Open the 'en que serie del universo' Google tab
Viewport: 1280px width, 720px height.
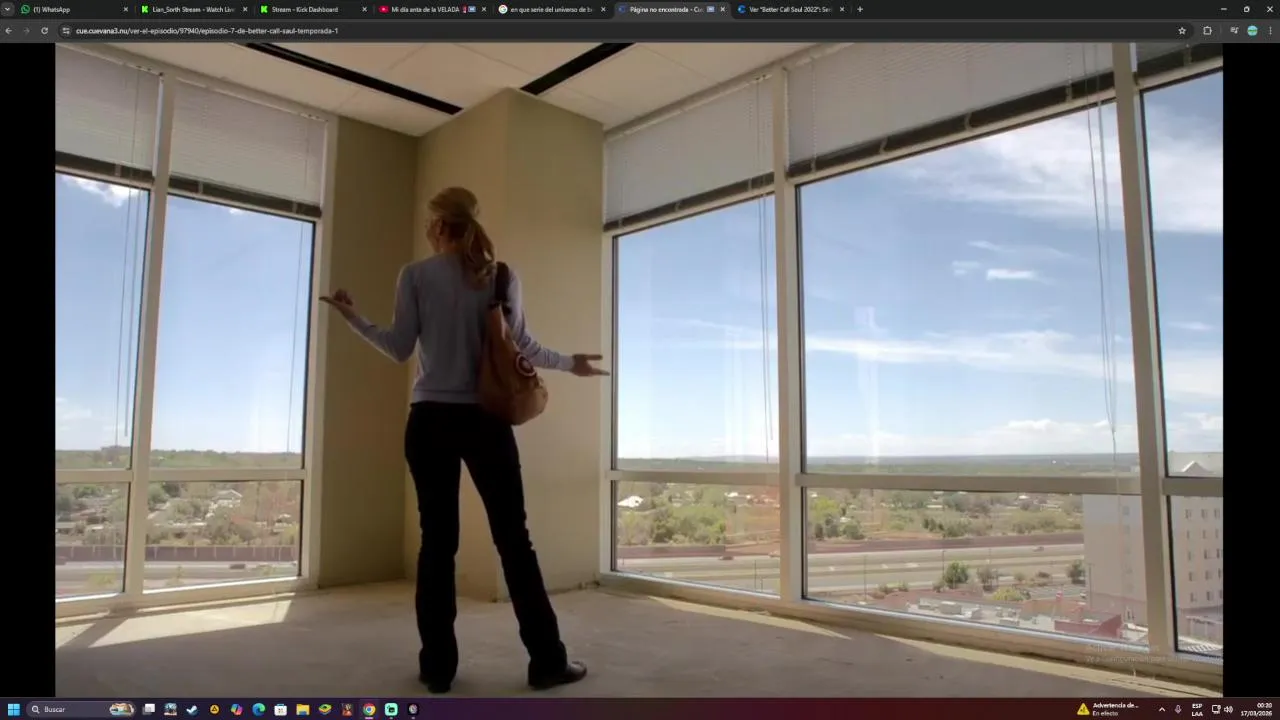(x=552, y=9)
